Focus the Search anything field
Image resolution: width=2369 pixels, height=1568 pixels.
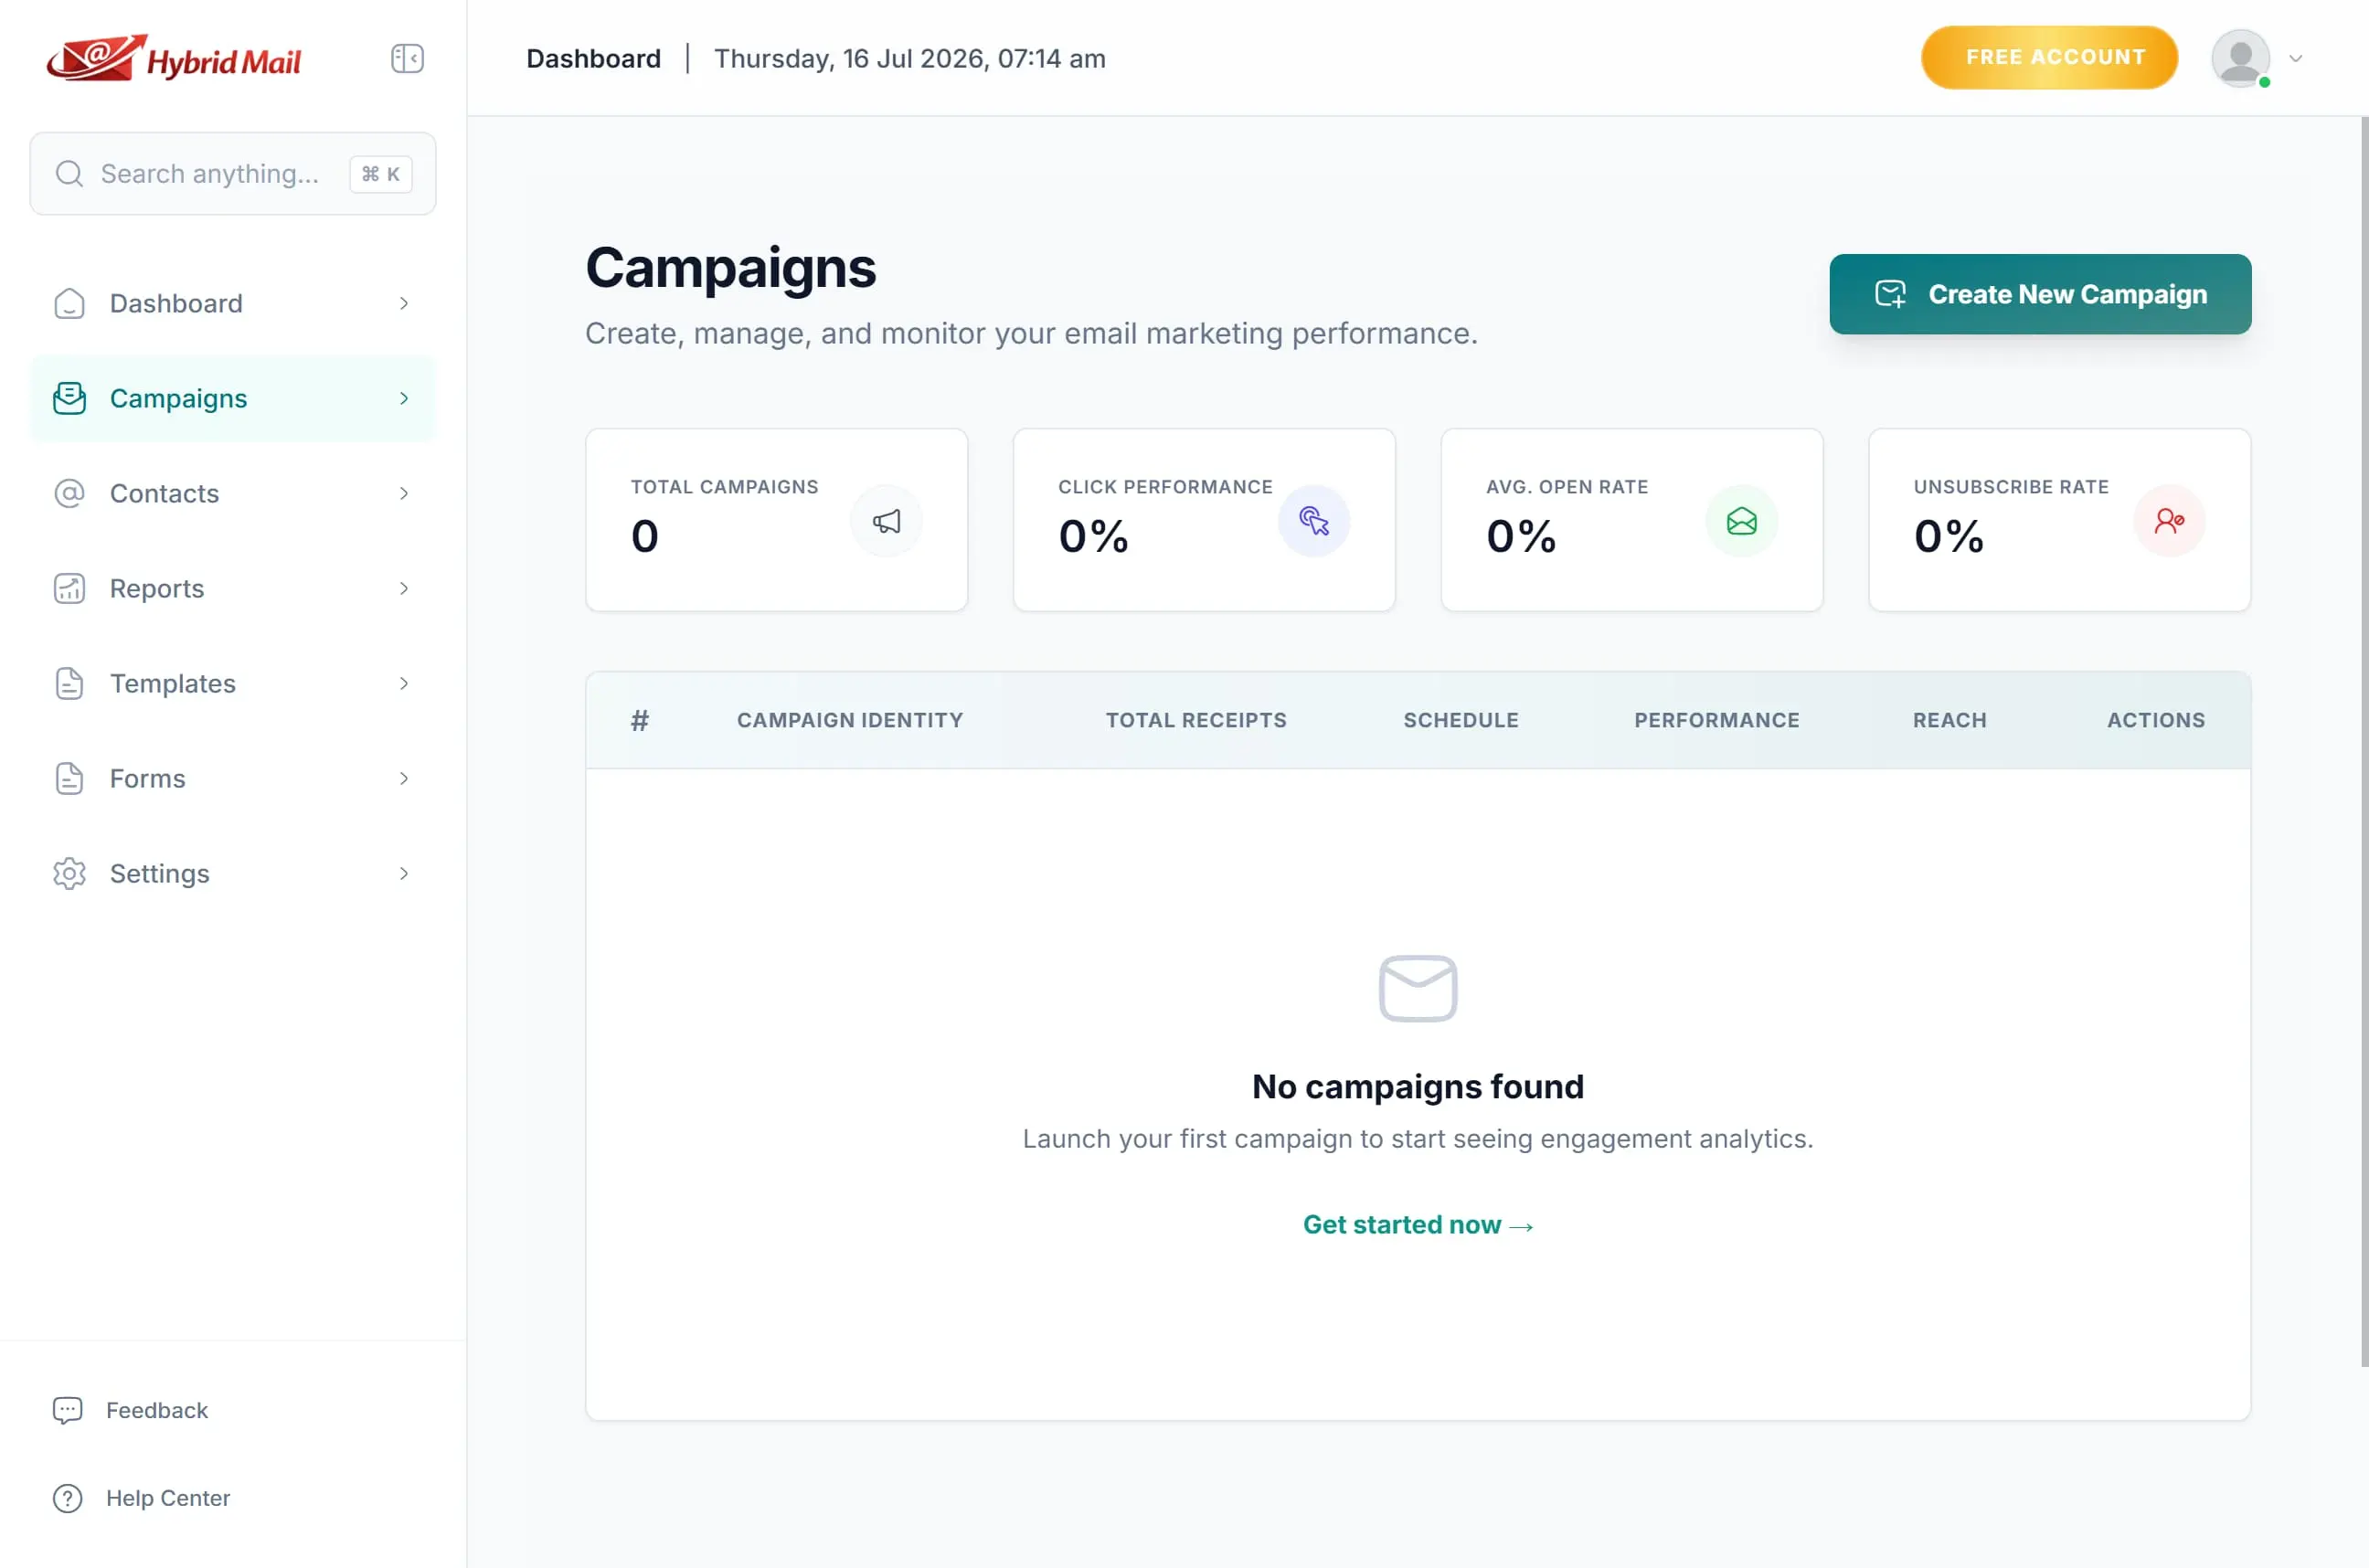click(x=233, y=174)
